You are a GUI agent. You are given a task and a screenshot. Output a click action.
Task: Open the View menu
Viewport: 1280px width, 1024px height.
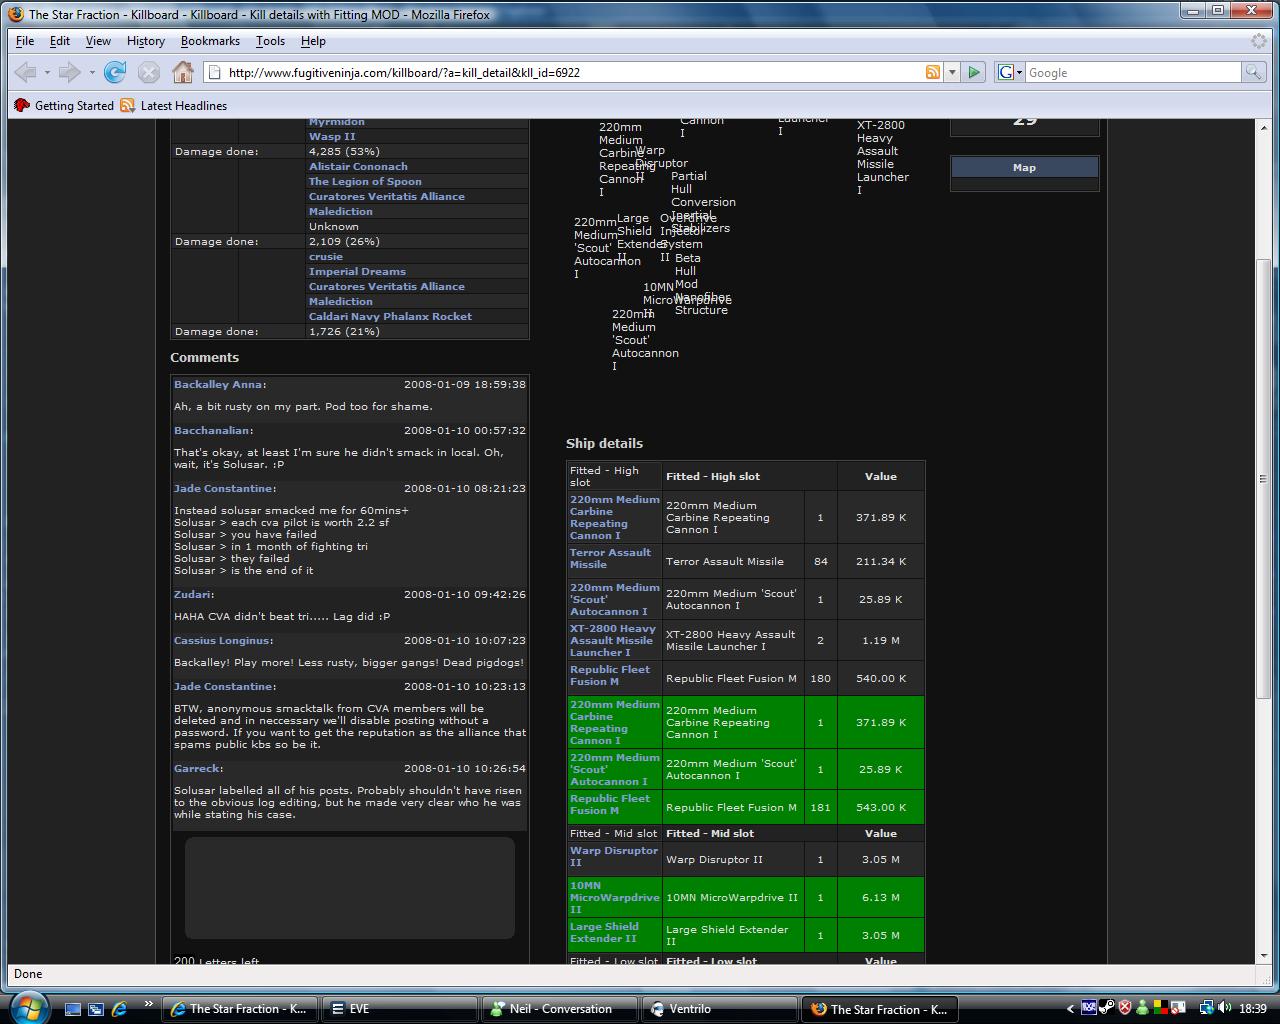pyautogui.click(x=98, y=41)
